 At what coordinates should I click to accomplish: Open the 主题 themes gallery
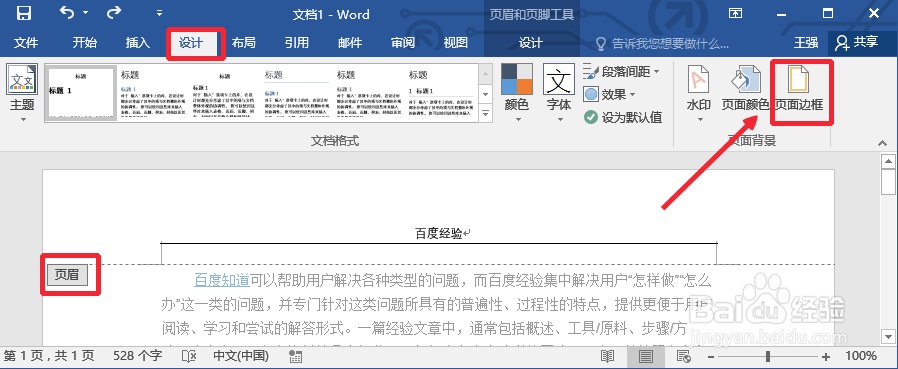(x=22, y=93)
